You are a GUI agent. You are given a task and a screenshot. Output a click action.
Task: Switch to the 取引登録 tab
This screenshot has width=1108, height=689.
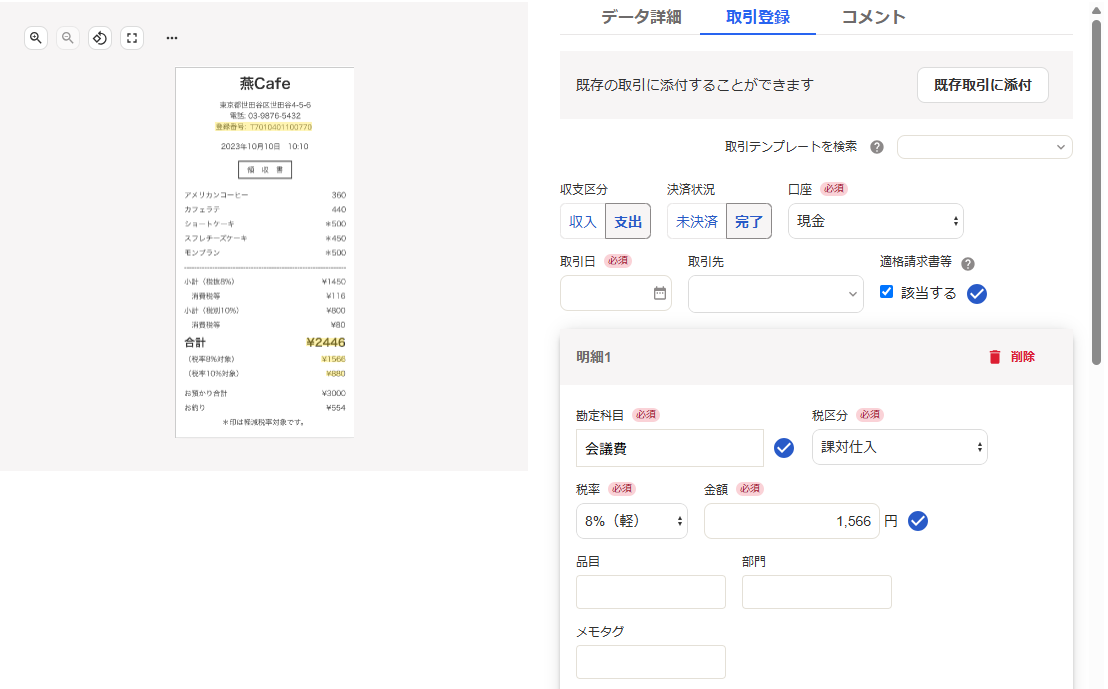(x=758, y=17)
